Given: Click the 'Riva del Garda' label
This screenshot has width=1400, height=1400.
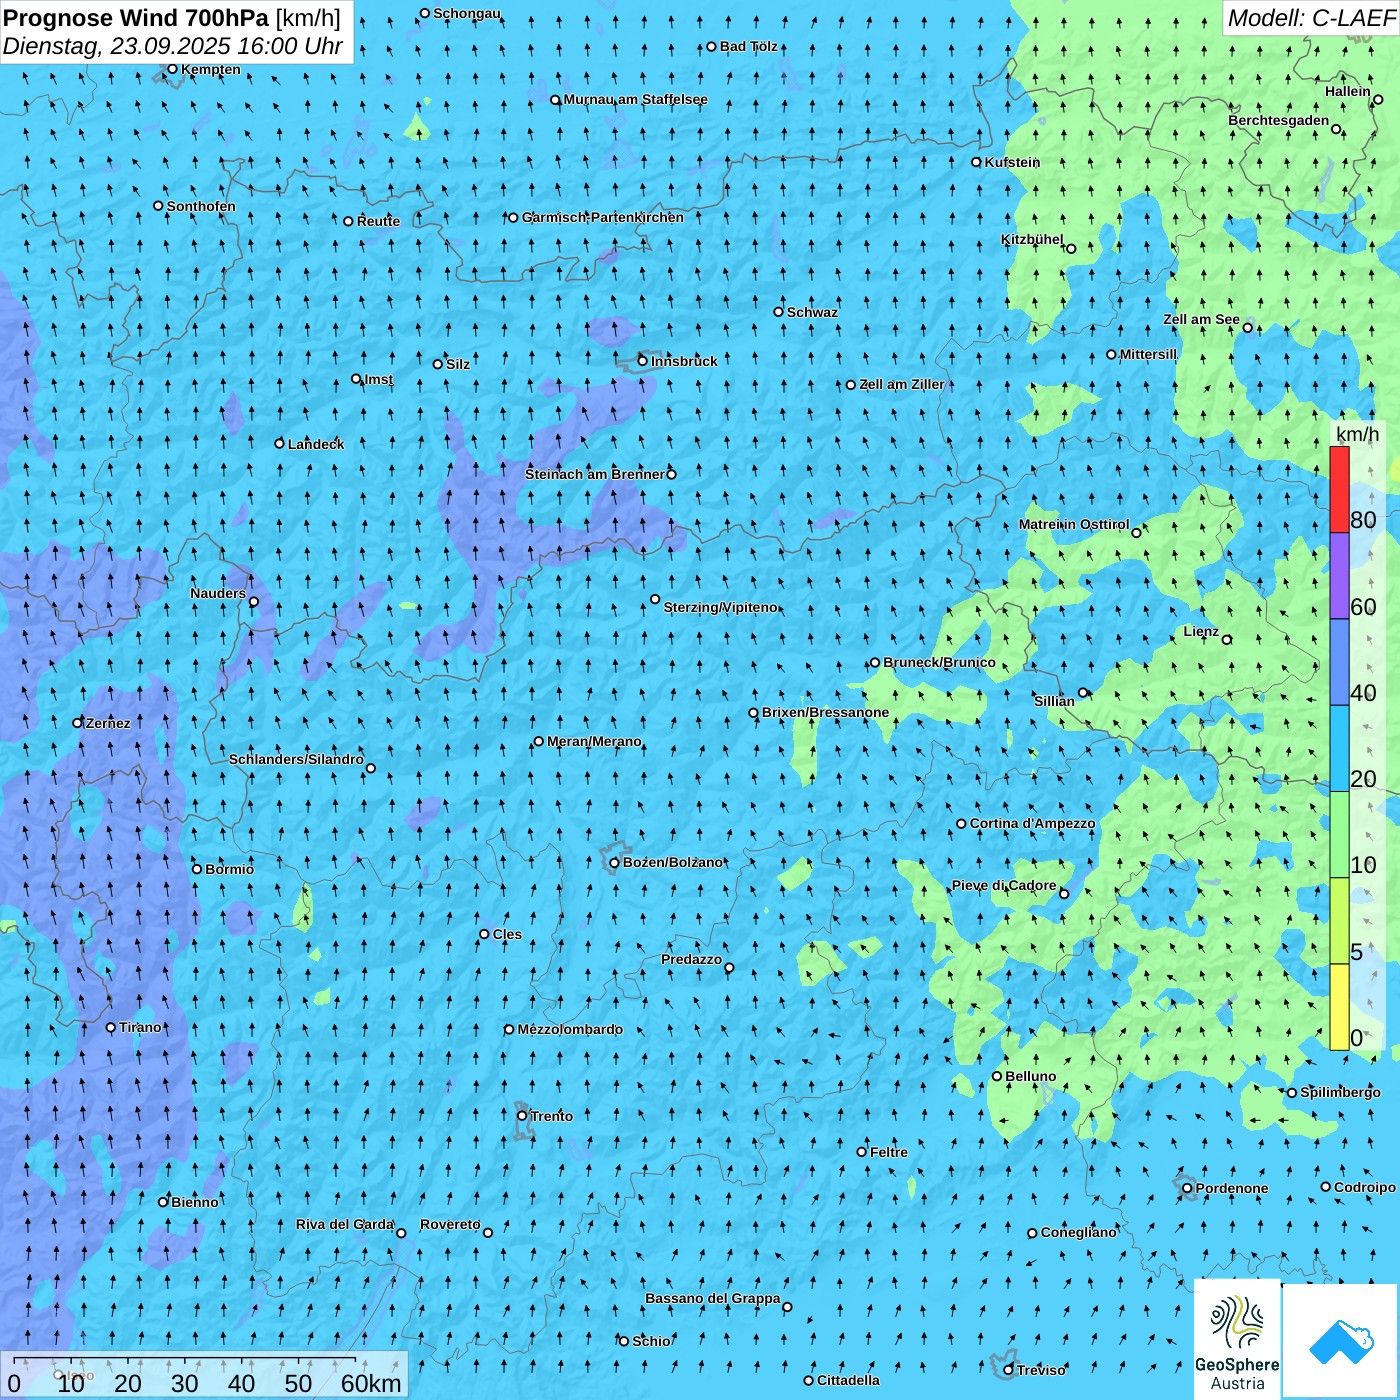Looking at the screenshot, I should 345,1224.
